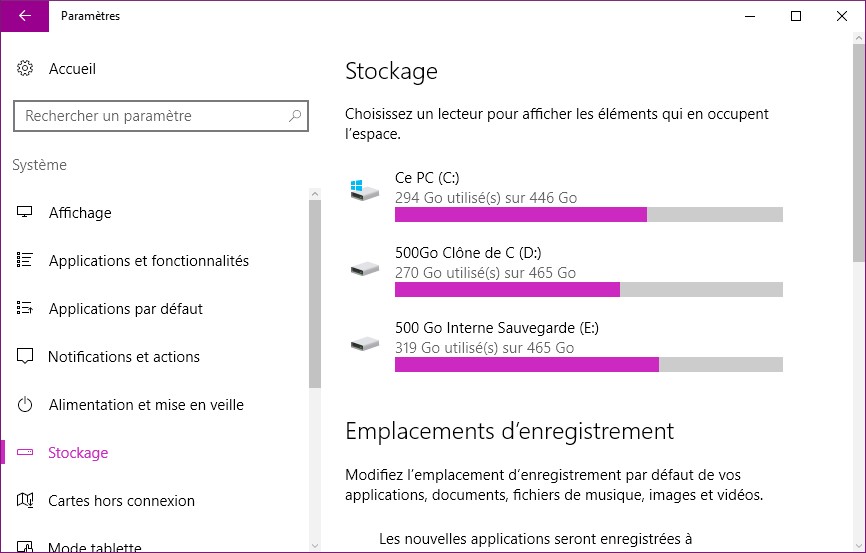Image resolution: width=866 pixels, height=553 pixels.
Task: Open the Stockage settings section
Action: (78, 453)
